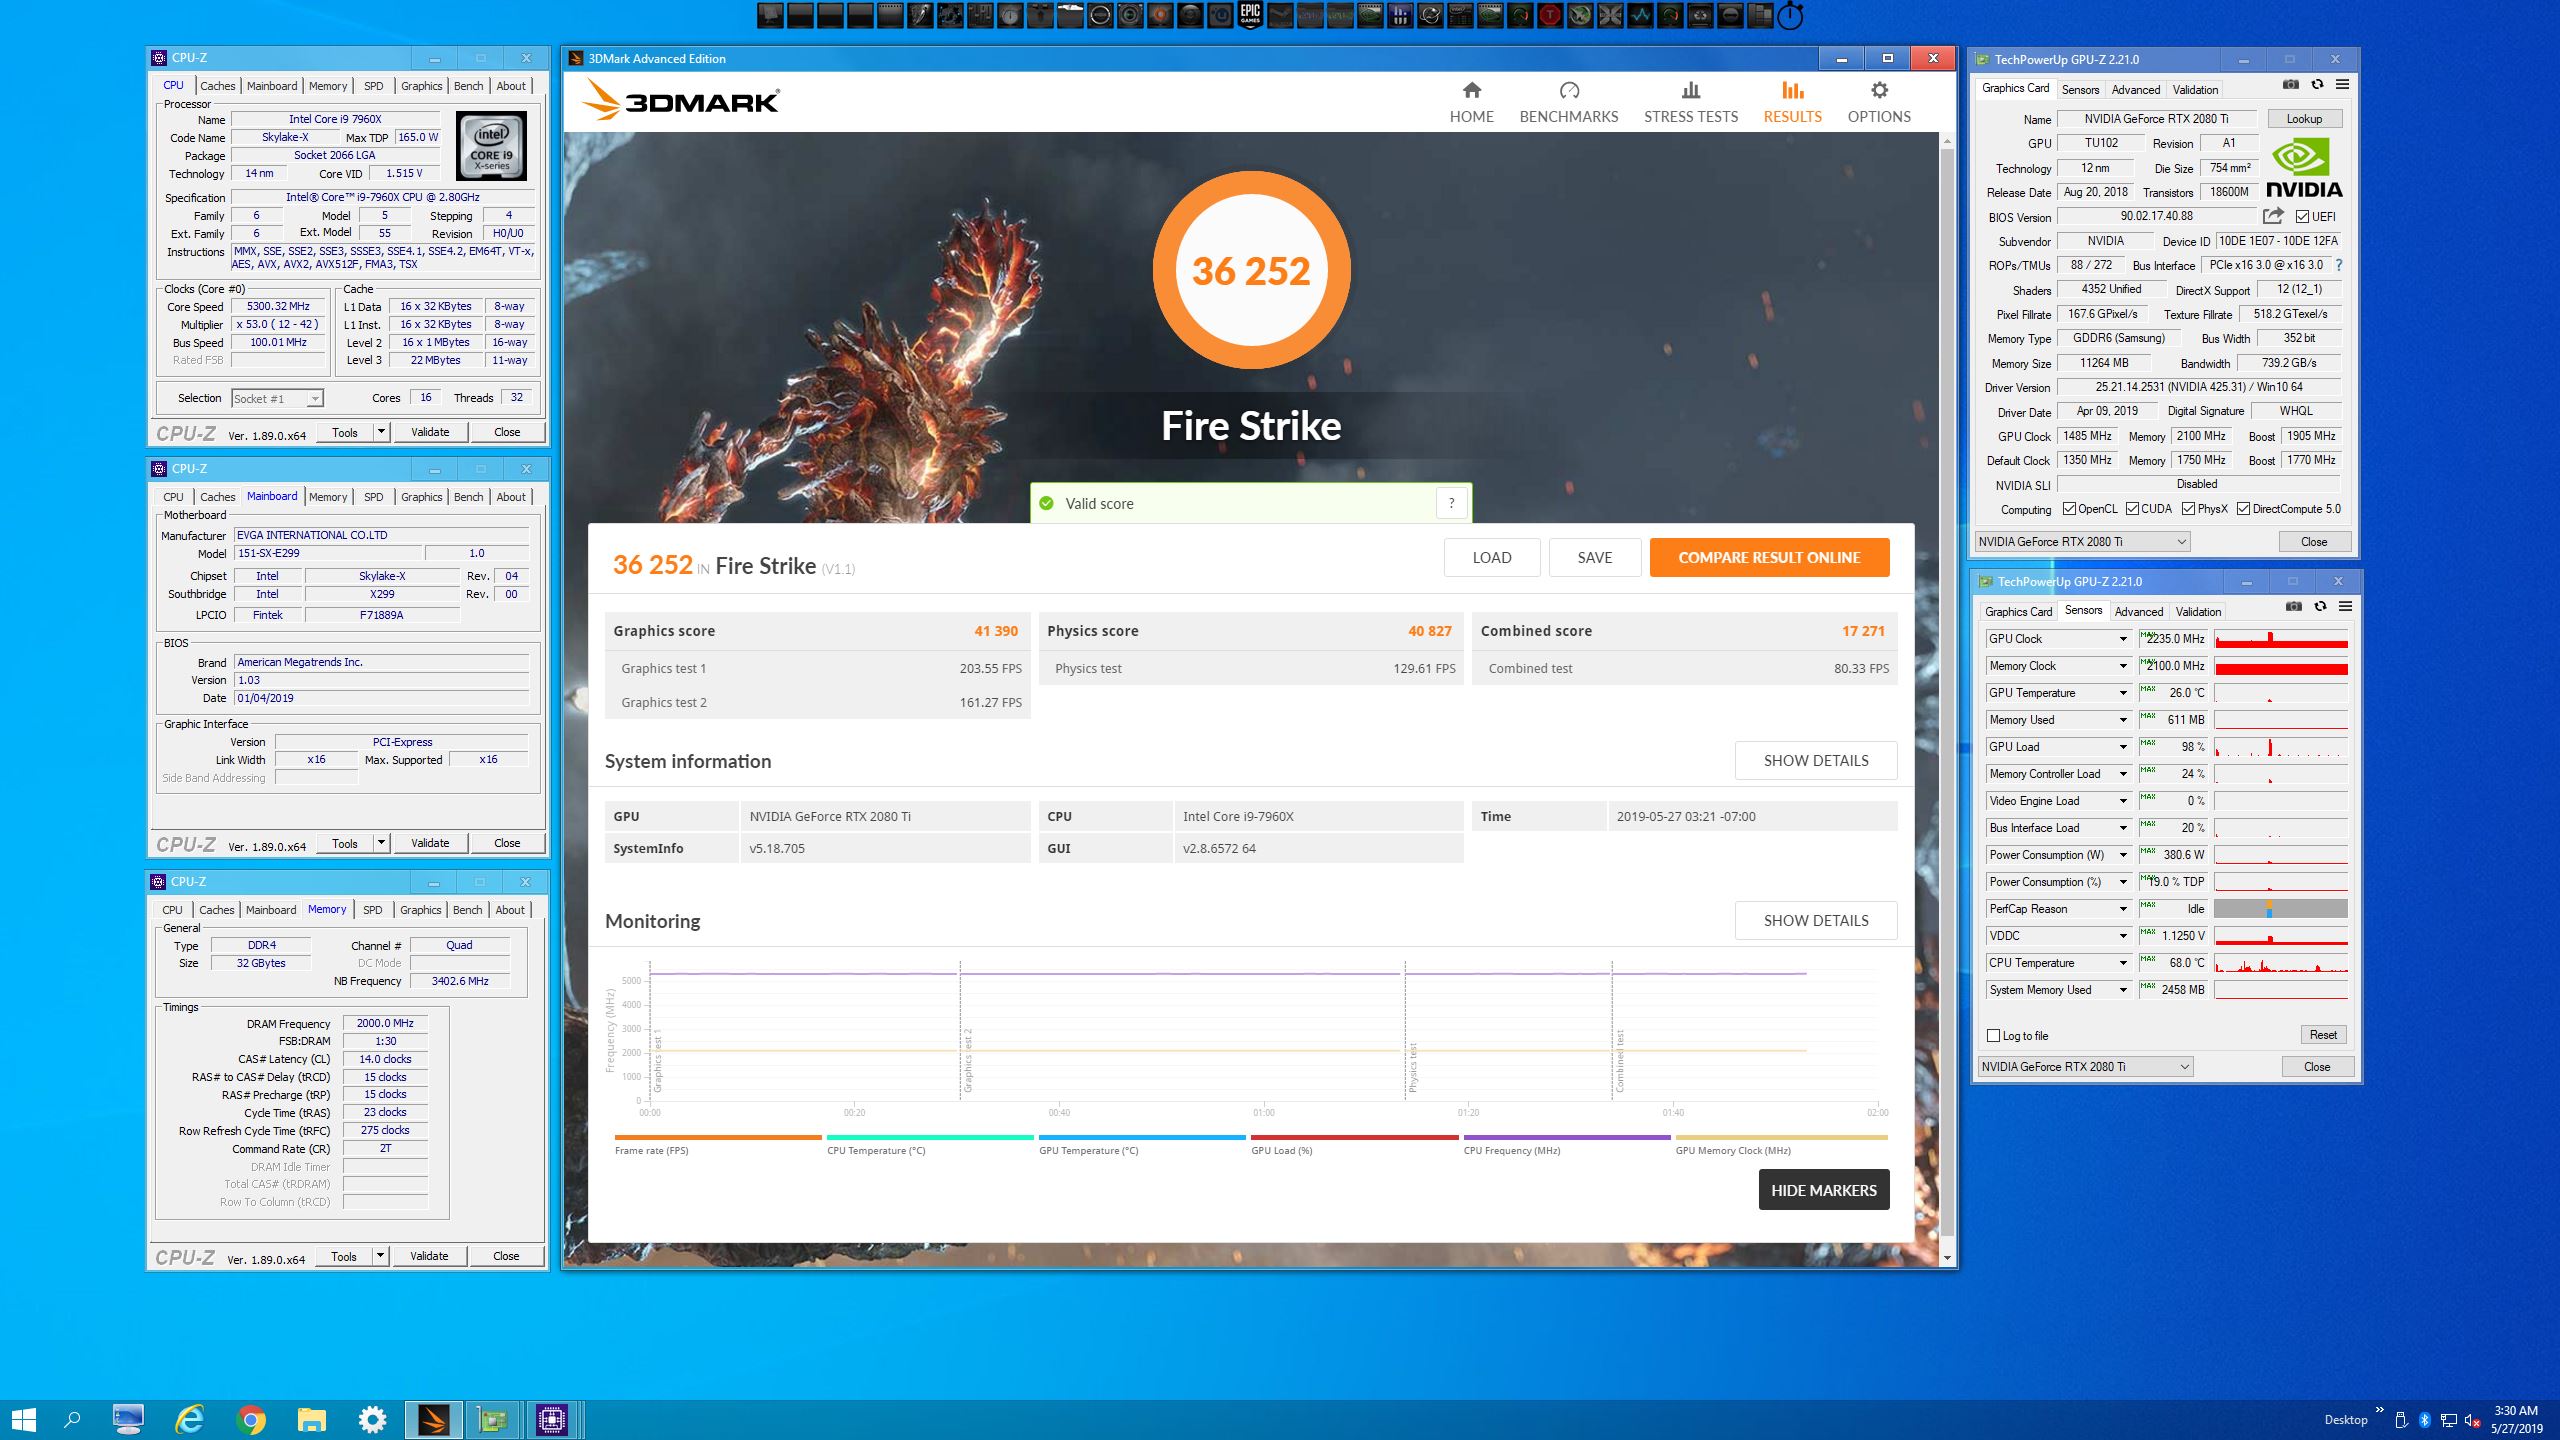Click the Valid score help question mark
Screen dimensions: 2560x1440
pyautogui.click(x=1451, y=504)
